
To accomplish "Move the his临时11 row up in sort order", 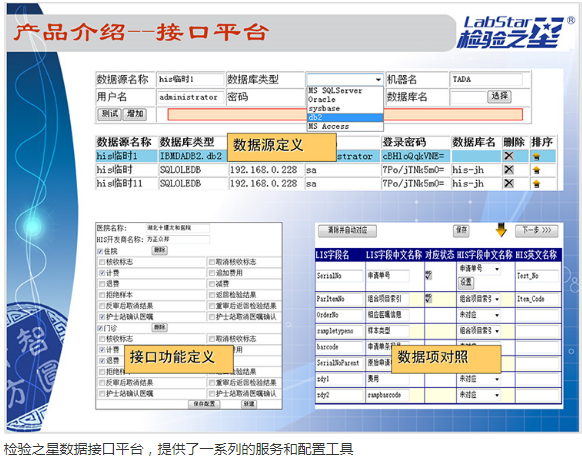I will pos(536,183).
